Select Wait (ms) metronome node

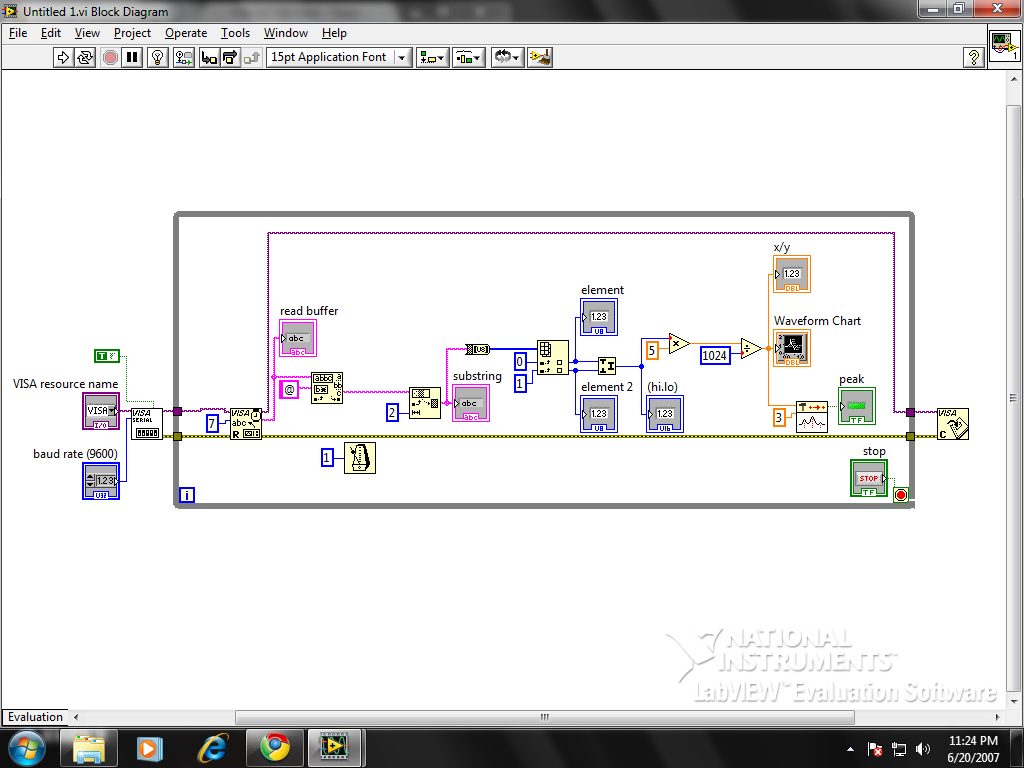tap(360, 458)
